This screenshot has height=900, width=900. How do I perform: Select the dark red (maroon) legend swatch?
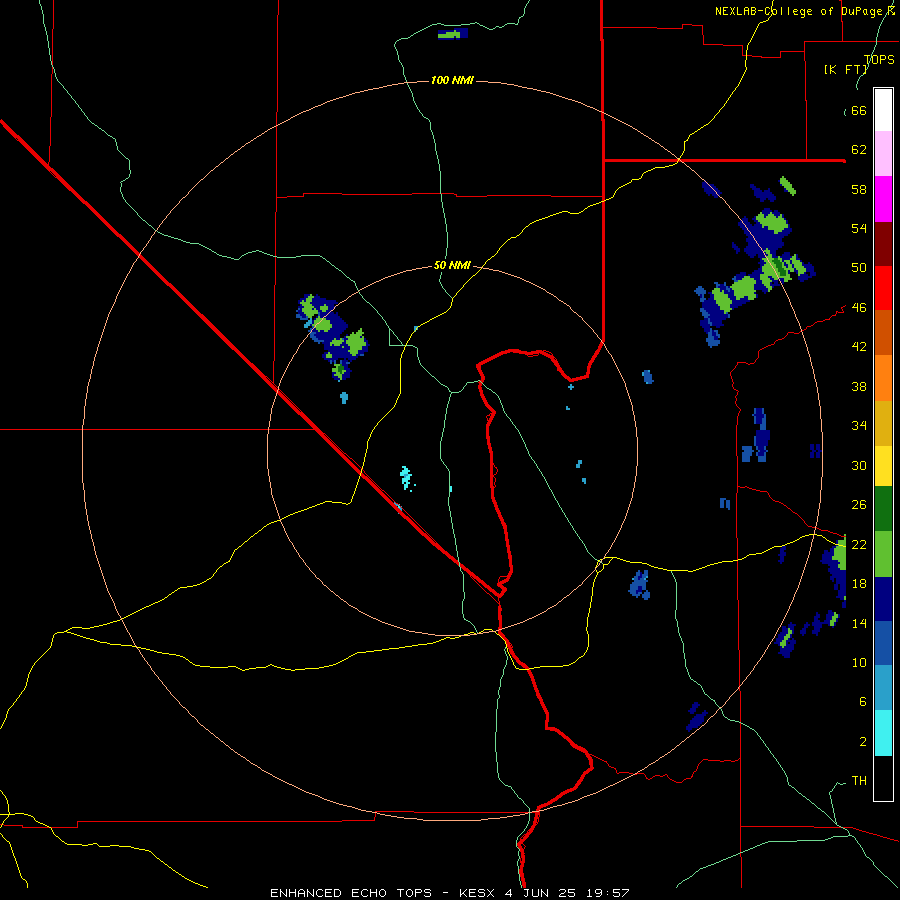point(883,243)
